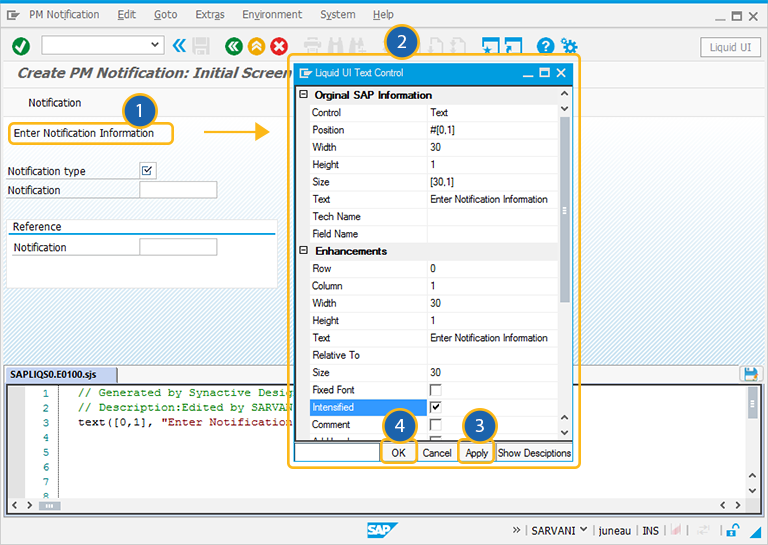This screenshot has width=768, height=545.
Task: Click the faded transfer arrows status bar icon
Action: 703,530
